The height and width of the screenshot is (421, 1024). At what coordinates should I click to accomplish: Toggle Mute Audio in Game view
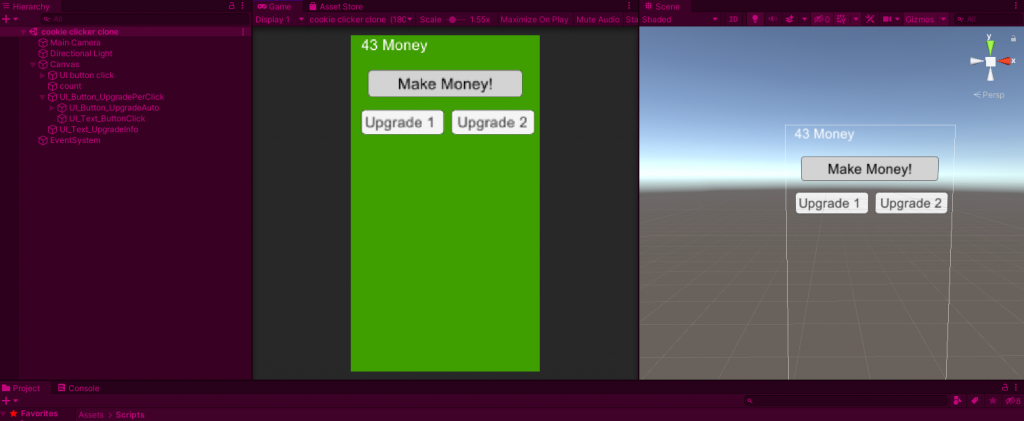(x=598, y=19)
